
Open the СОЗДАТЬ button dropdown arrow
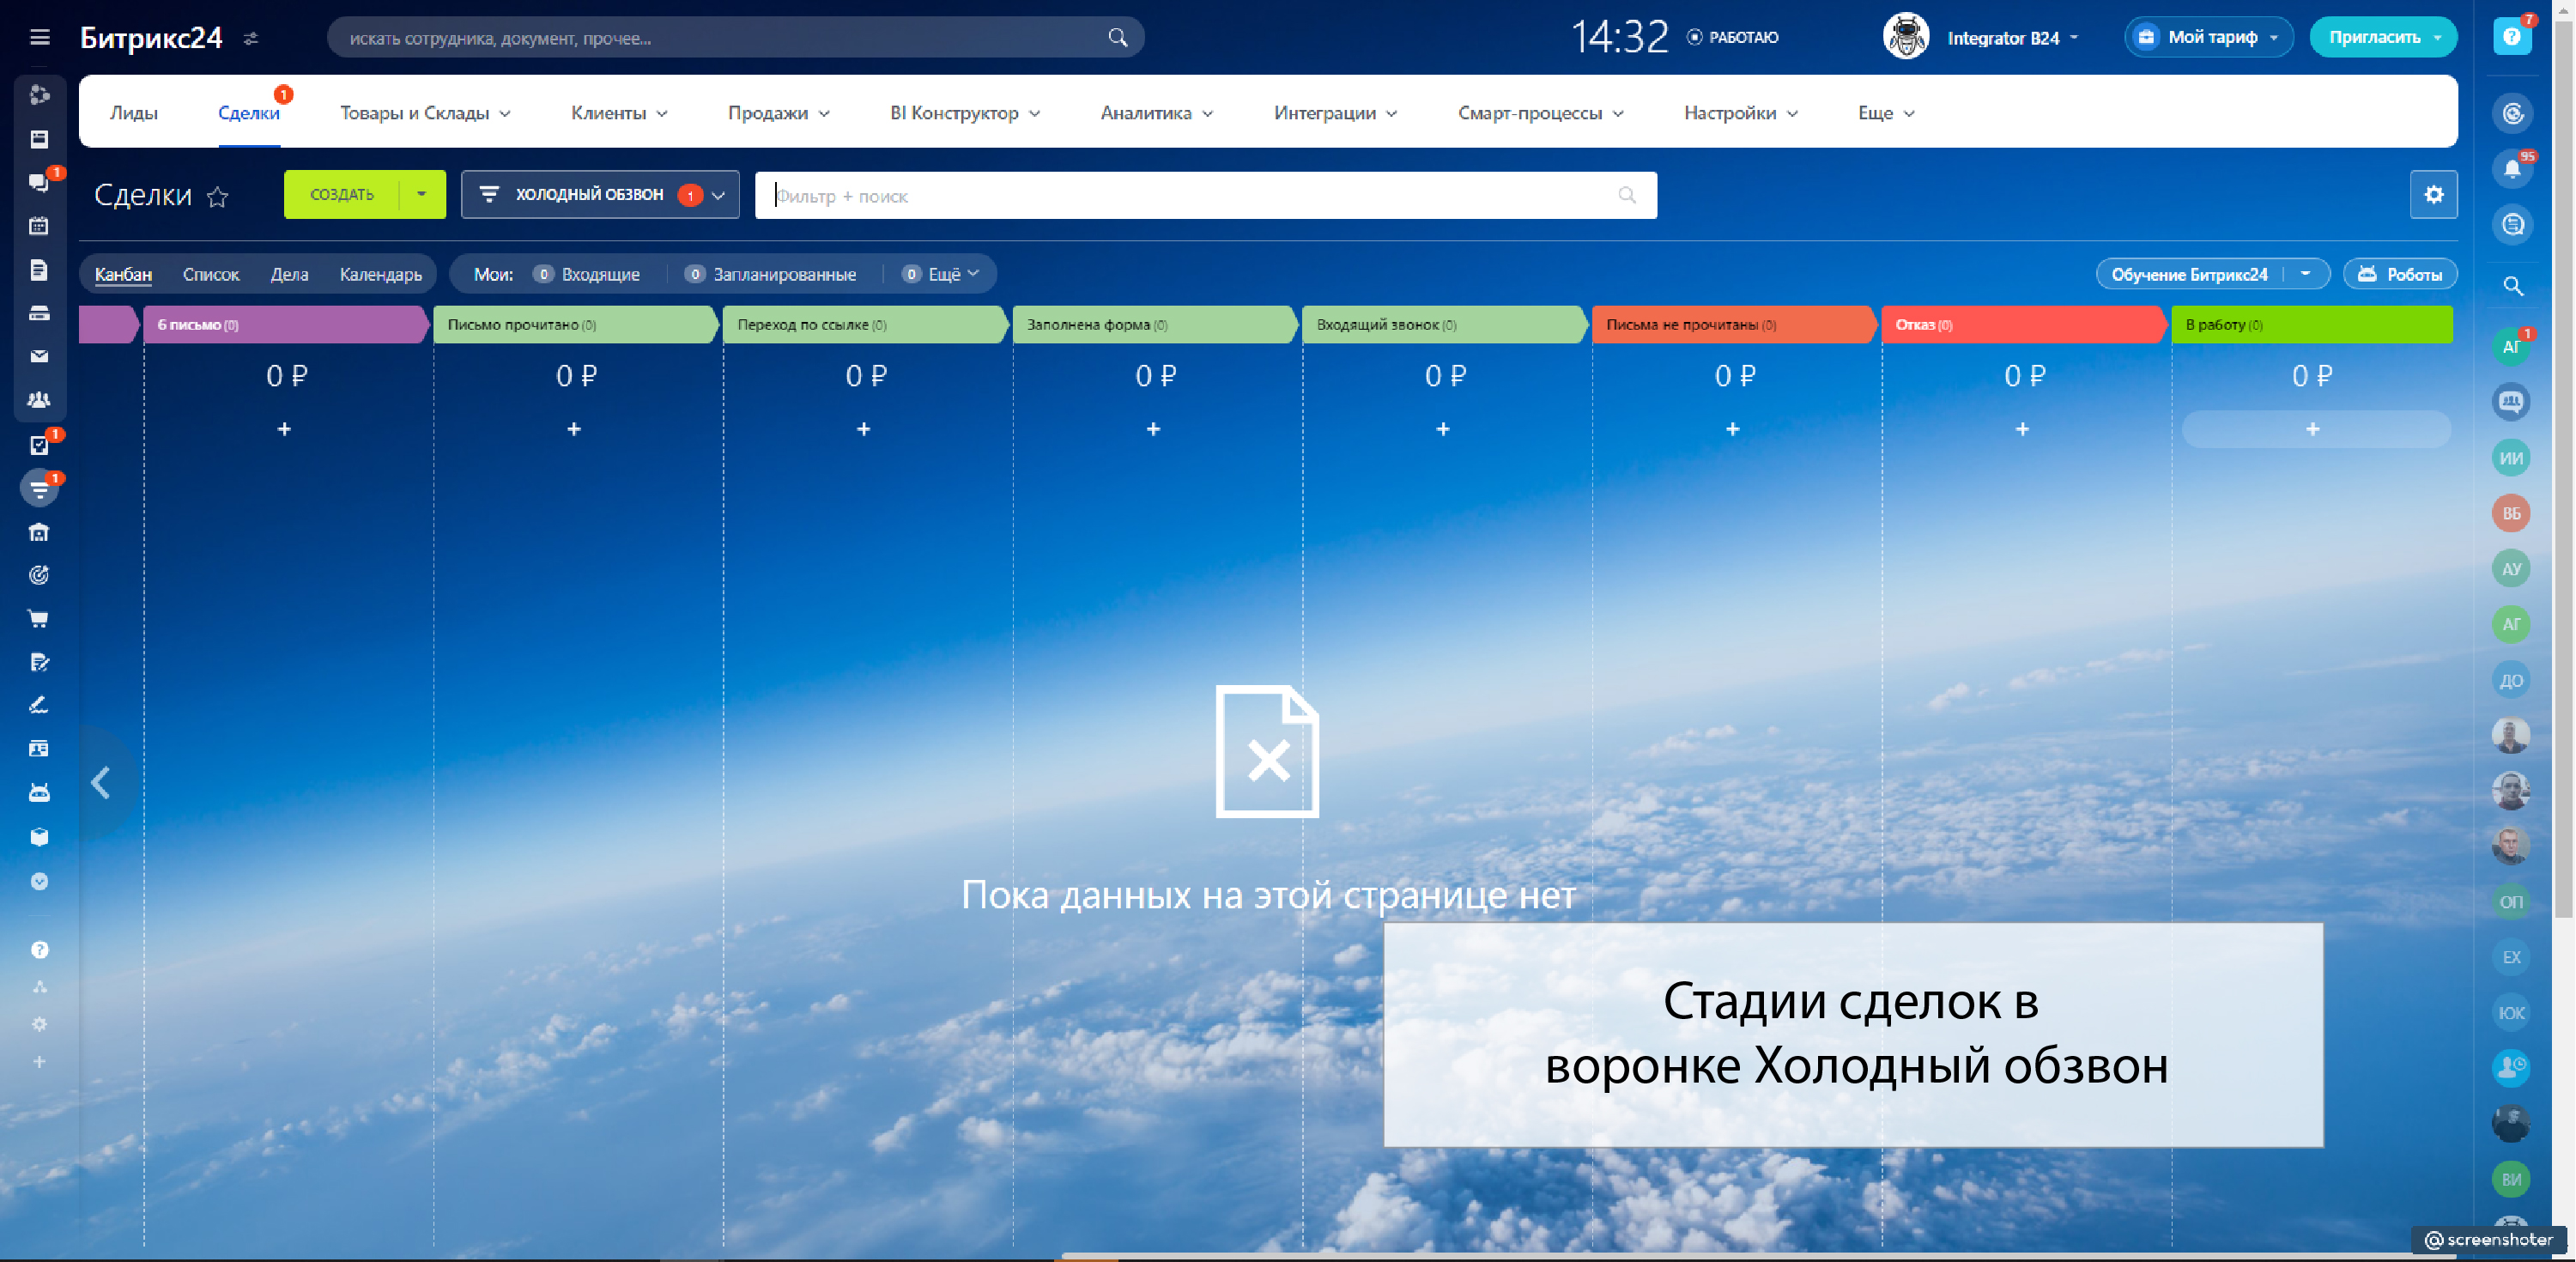(x=421, y=194)
